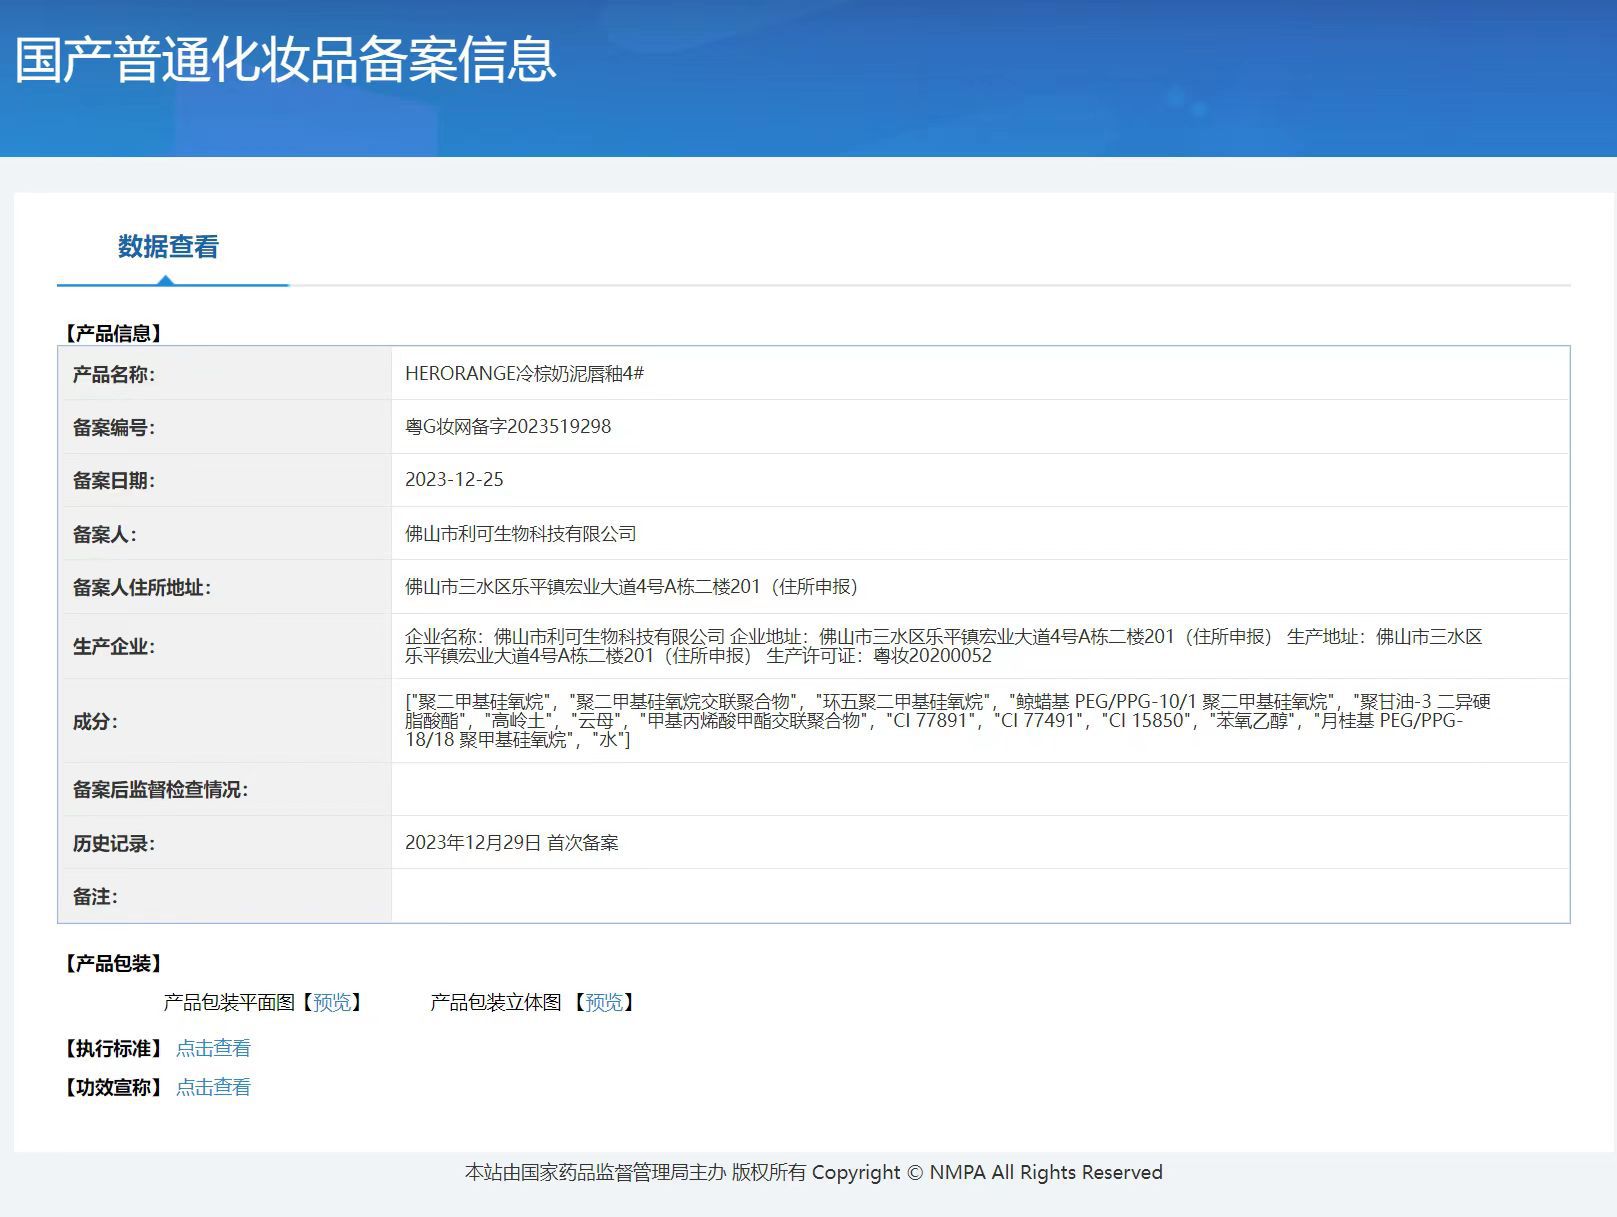Click the empty 备注 value cell
Image resolution: width=1617 pixels, height=1217 pixels.
coord(980,896)
